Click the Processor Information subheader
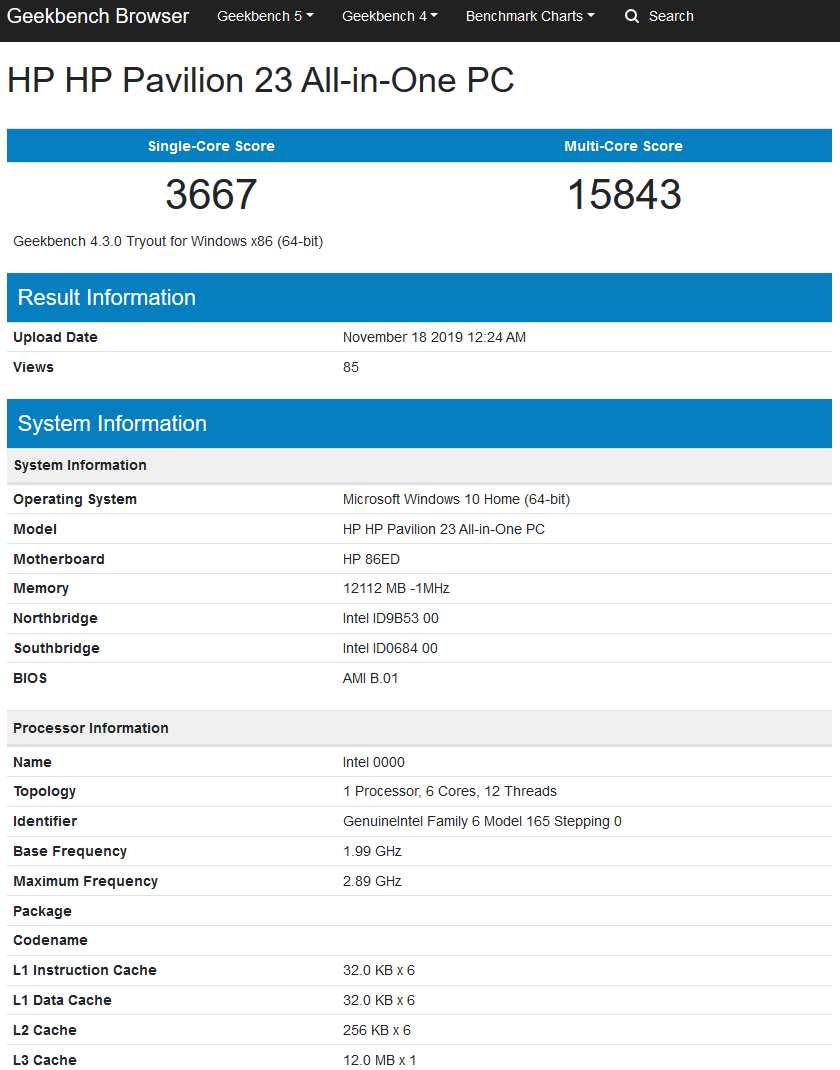The image size is (840, 1070). coord(419,728)
